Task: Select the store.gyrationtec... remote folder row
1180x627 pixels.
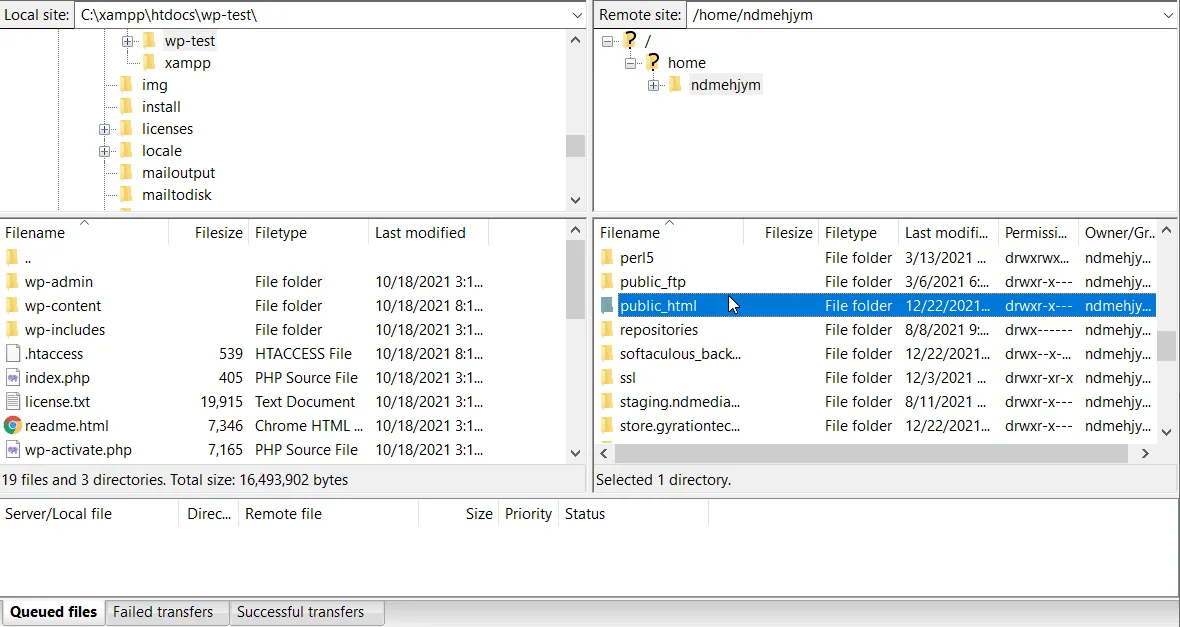Action: [877, 426]
